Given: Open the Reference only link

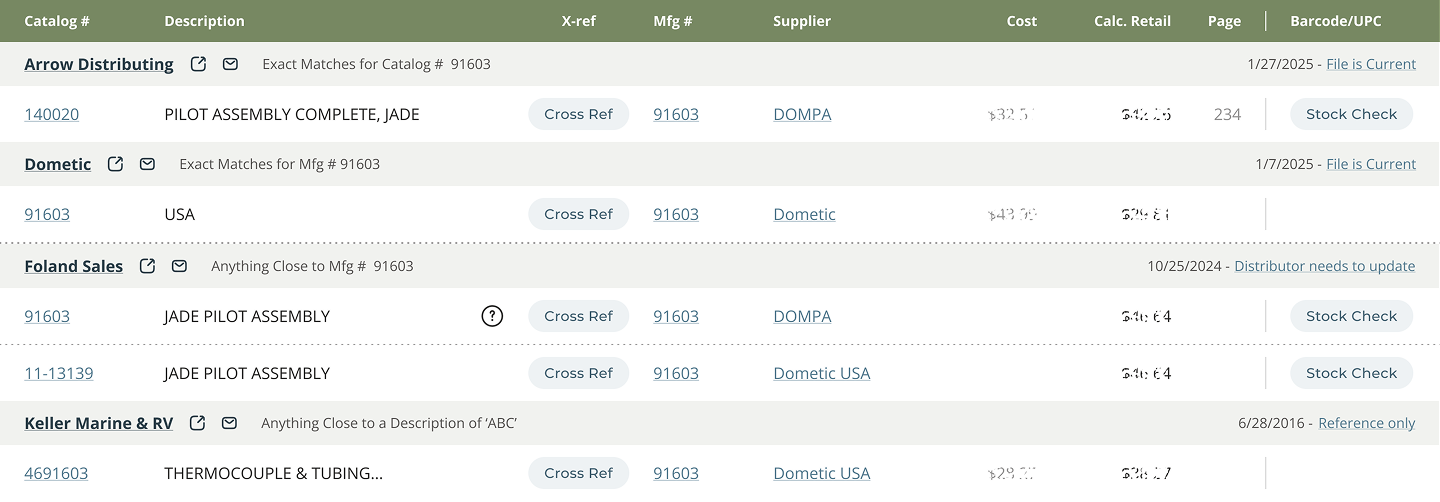Looking at the screenshot, I should point(1366,423).
